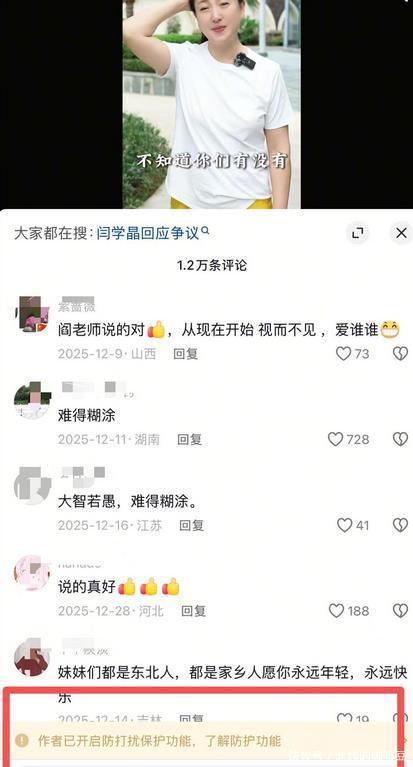Viewport: 413px width, 767px height.
Task: Reply to the 山西 comment dated 2025-12-9
Action: pos(185,354)
